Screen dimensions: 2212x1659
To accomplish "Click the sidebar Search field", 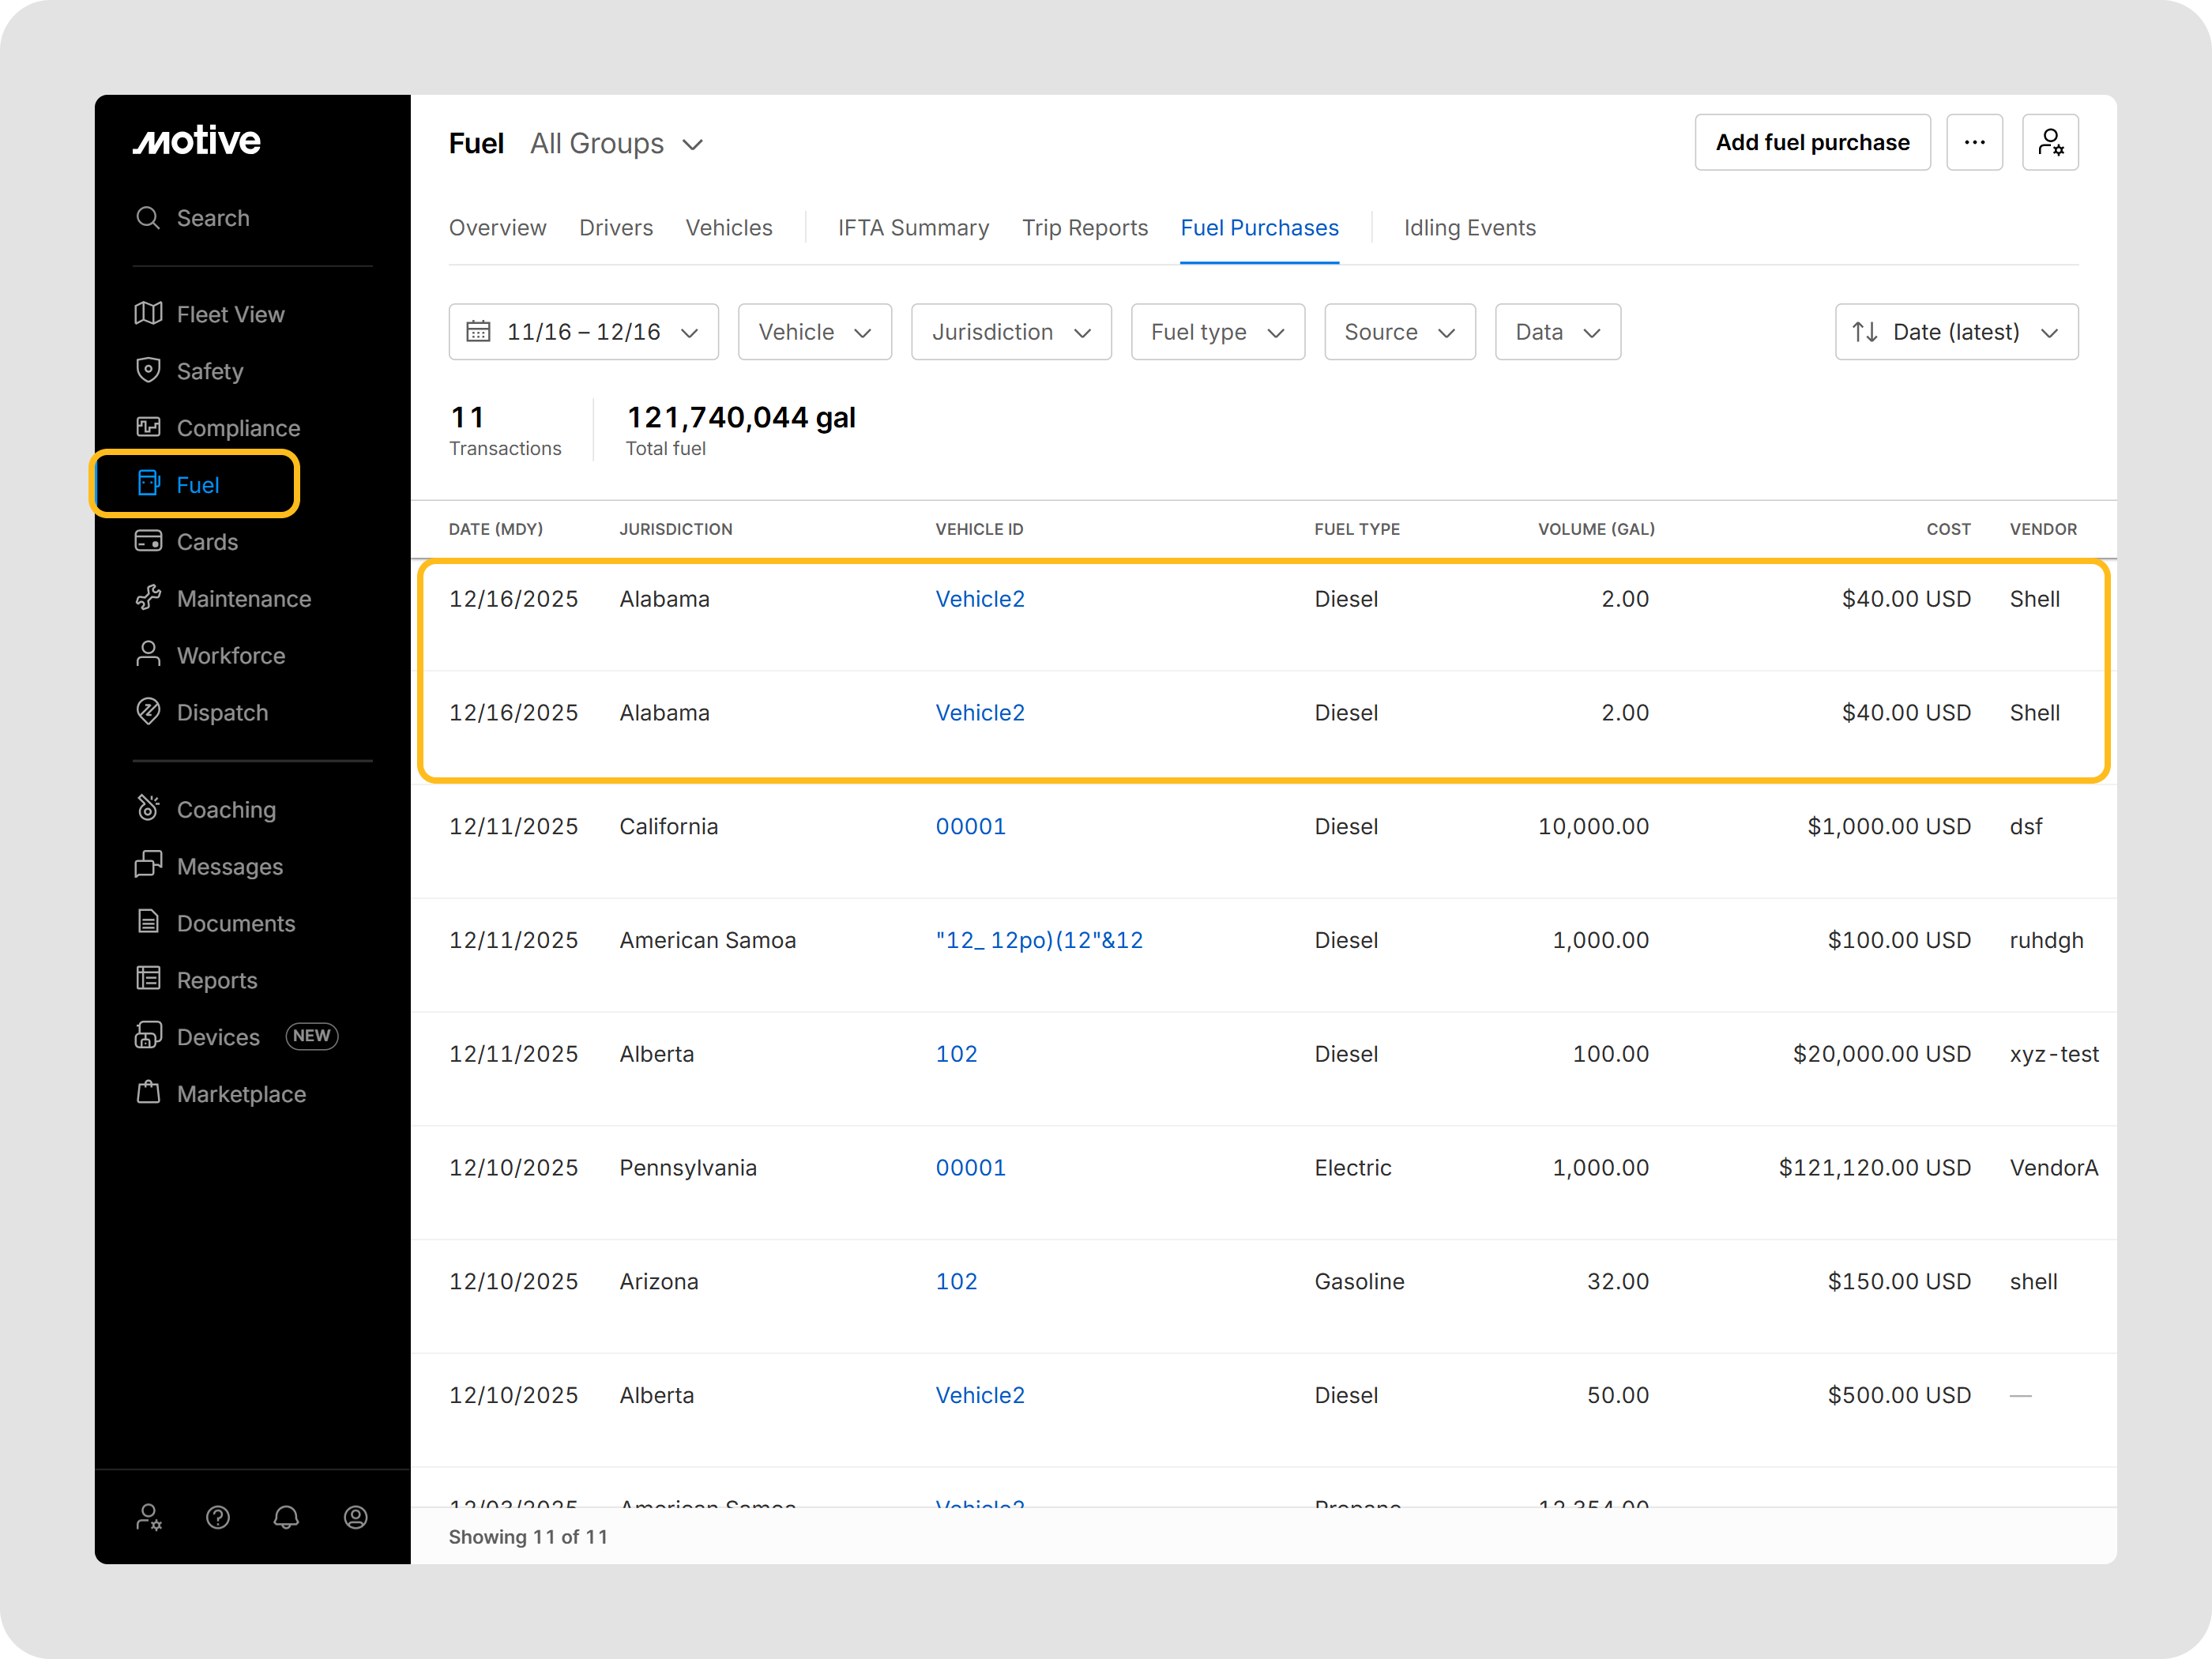I will click(x=213, y=218).
